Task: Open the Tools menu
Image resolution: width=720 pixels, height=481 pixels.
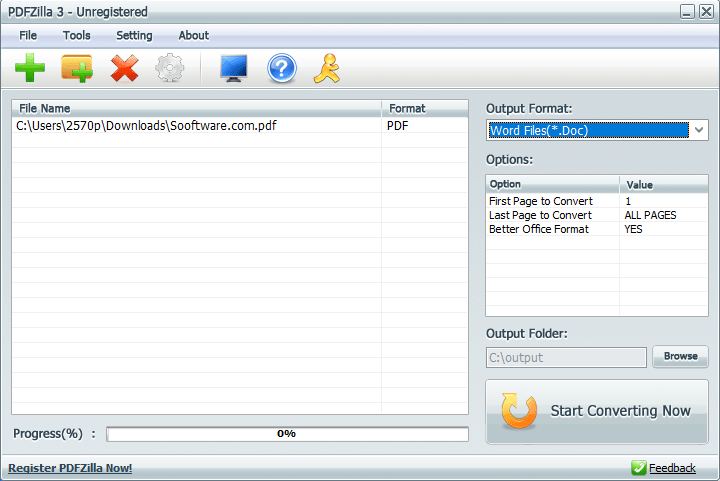Action: [77, 35]
